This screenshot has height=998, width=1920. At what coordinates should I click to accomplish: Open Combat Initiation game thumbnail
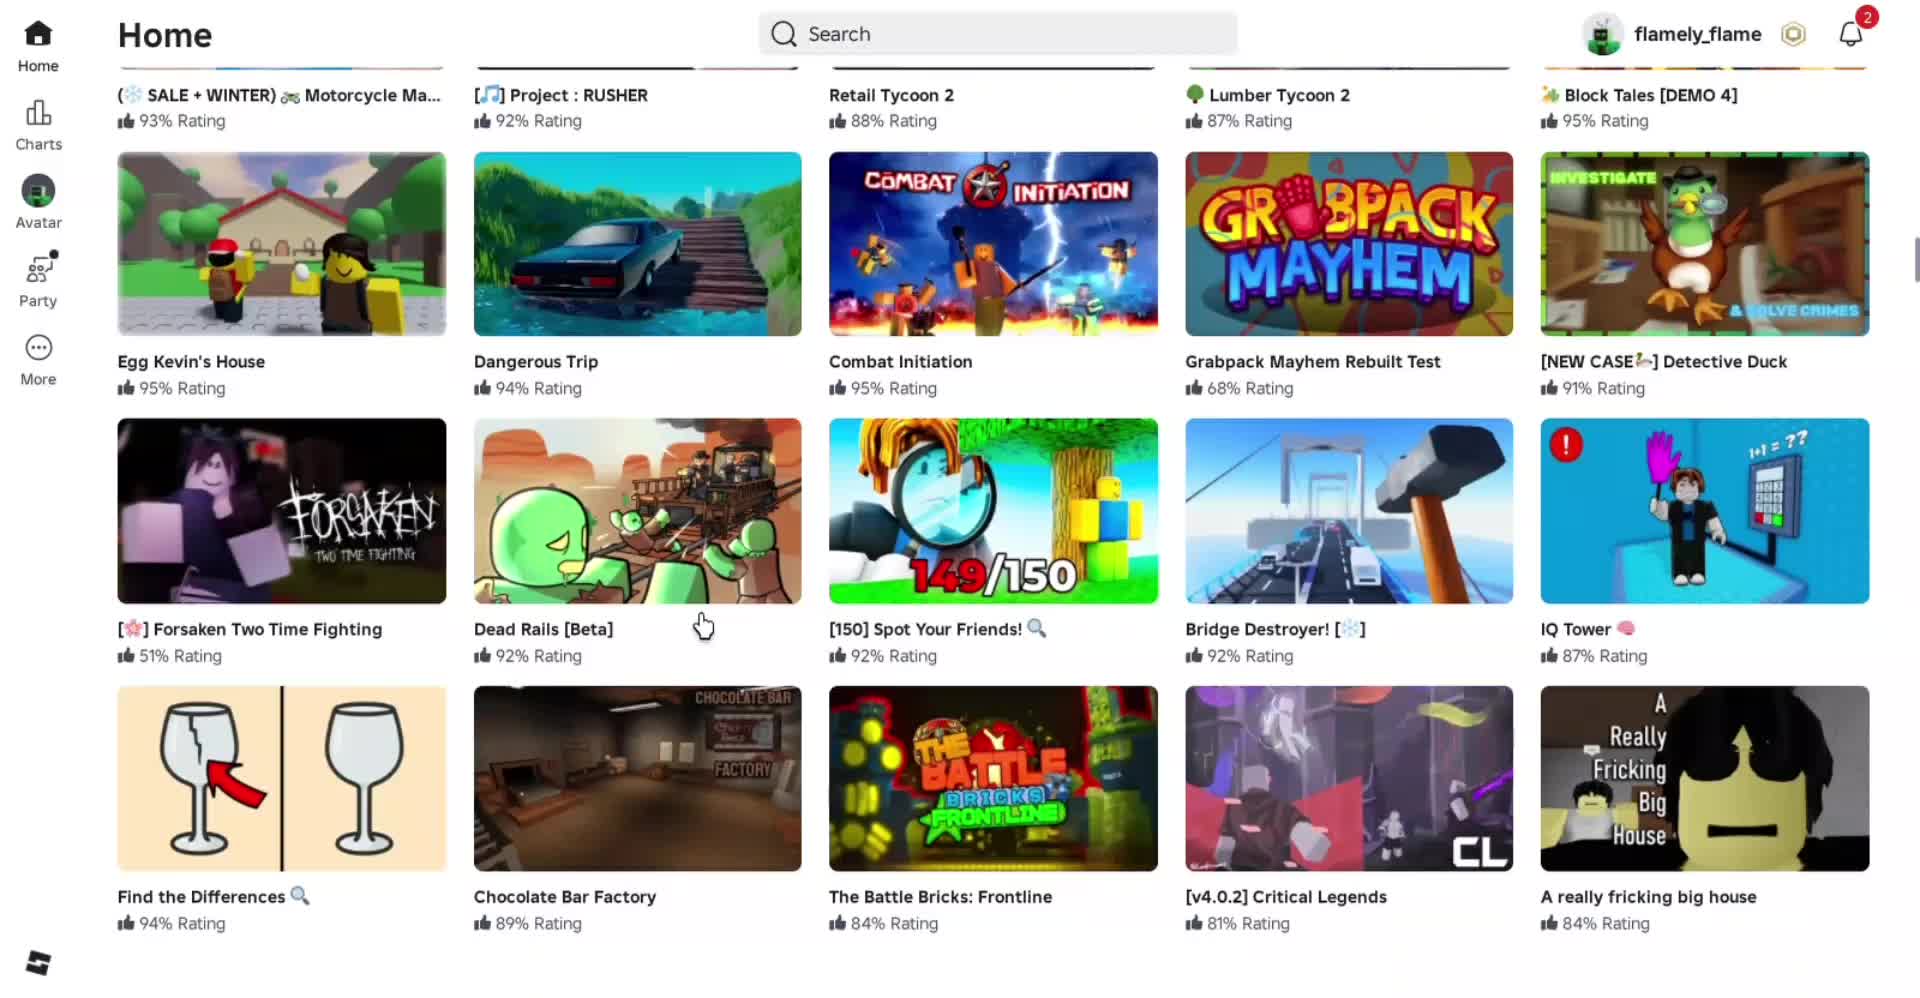(x=993, y=244)
